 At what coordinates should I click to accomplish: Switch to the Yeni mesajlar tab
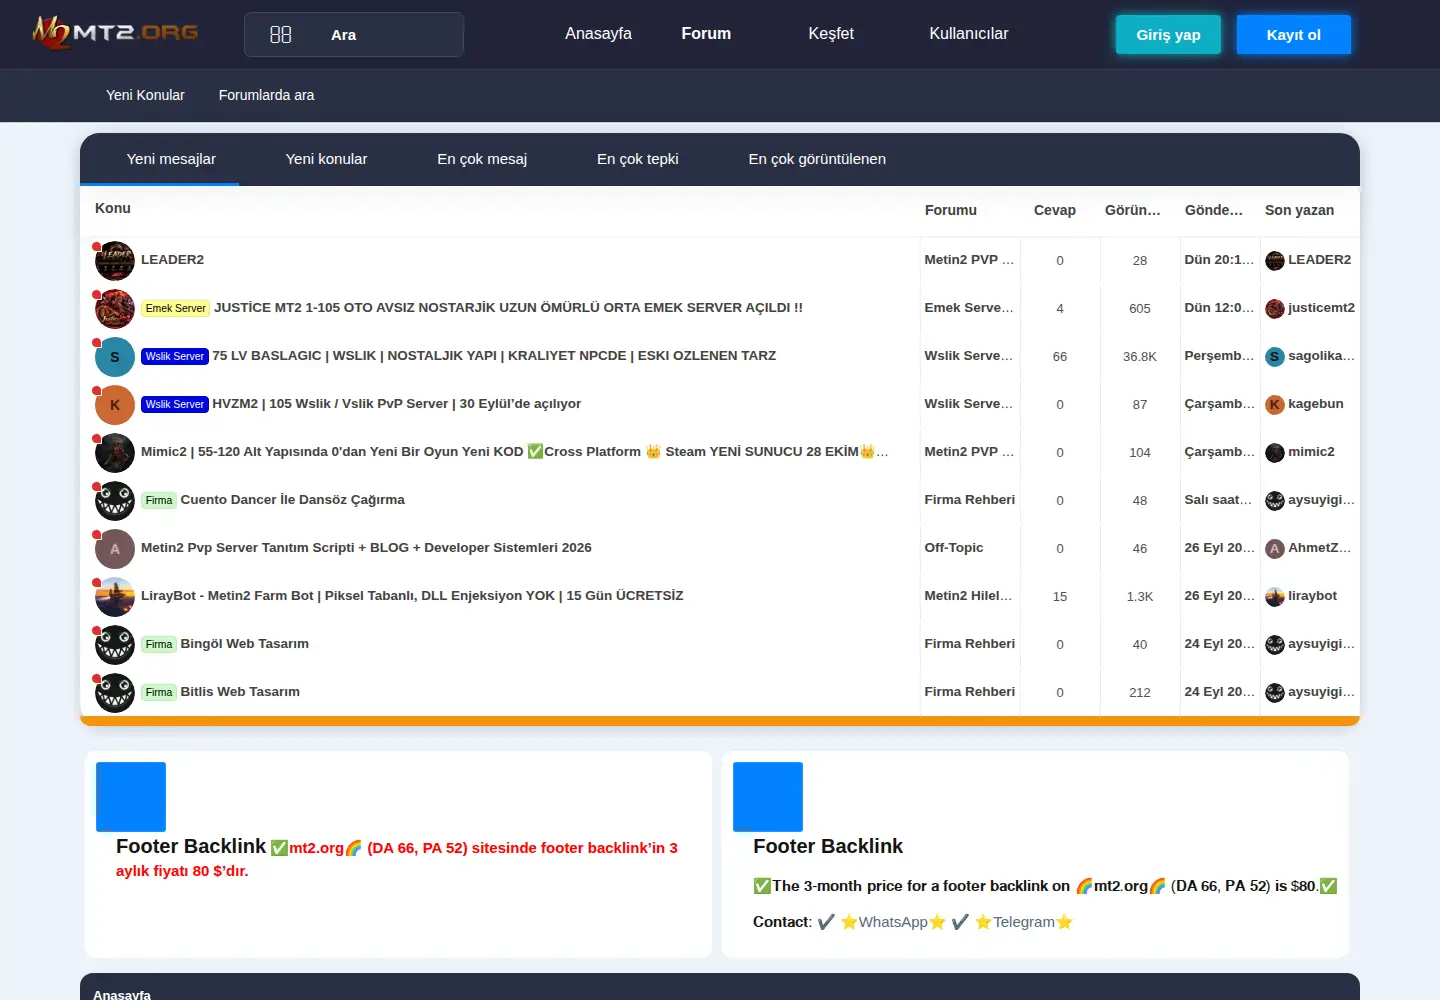(171, 159)
